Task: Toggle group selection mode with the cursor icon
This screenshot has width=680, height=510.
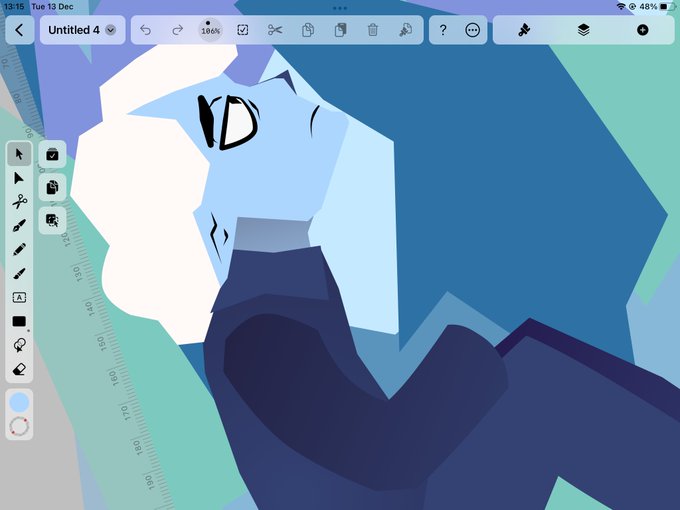Action: (52, 220)
